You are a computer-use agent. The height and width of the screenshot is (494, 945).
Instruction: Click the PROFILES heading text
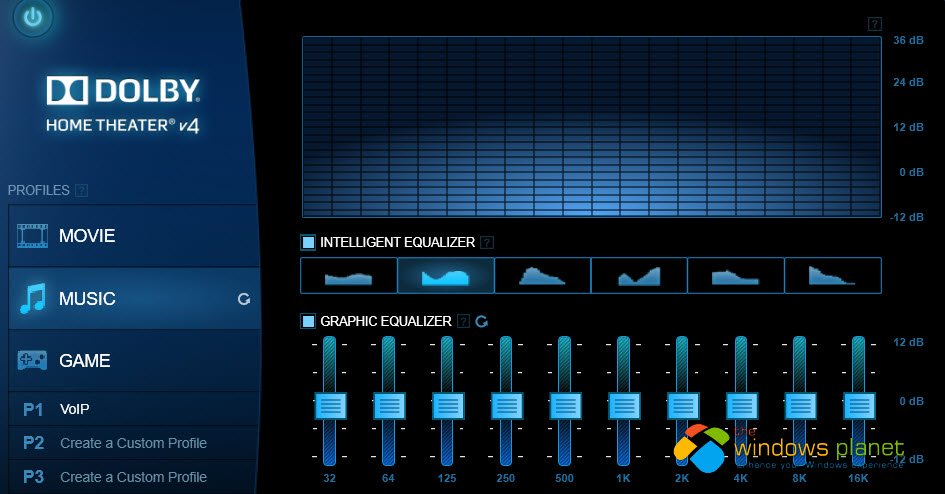coord(39,190)
